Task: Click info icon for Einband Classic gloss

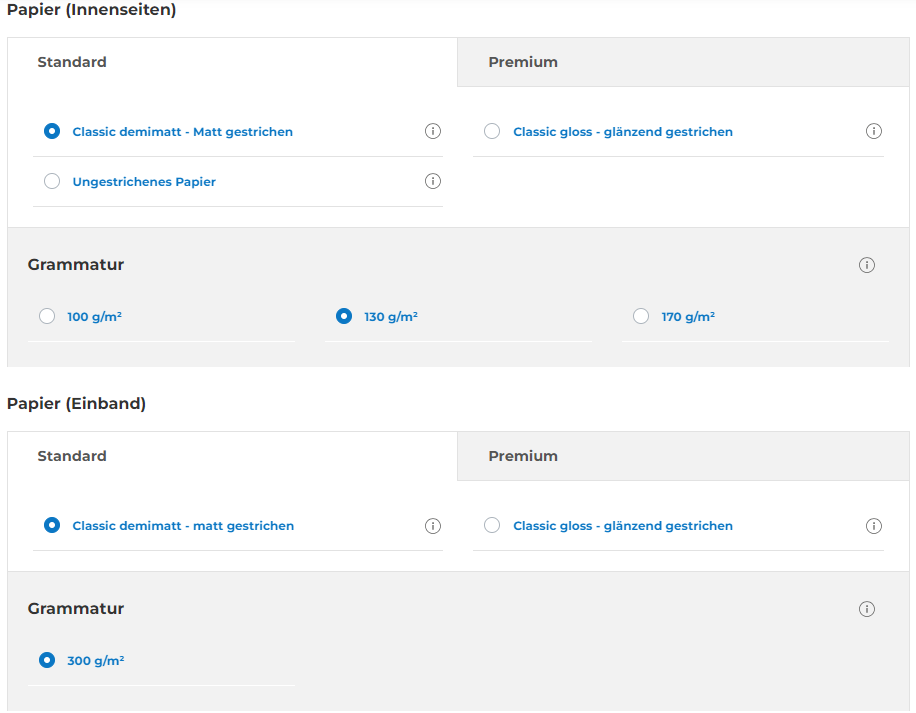Action: click(874, 526)
